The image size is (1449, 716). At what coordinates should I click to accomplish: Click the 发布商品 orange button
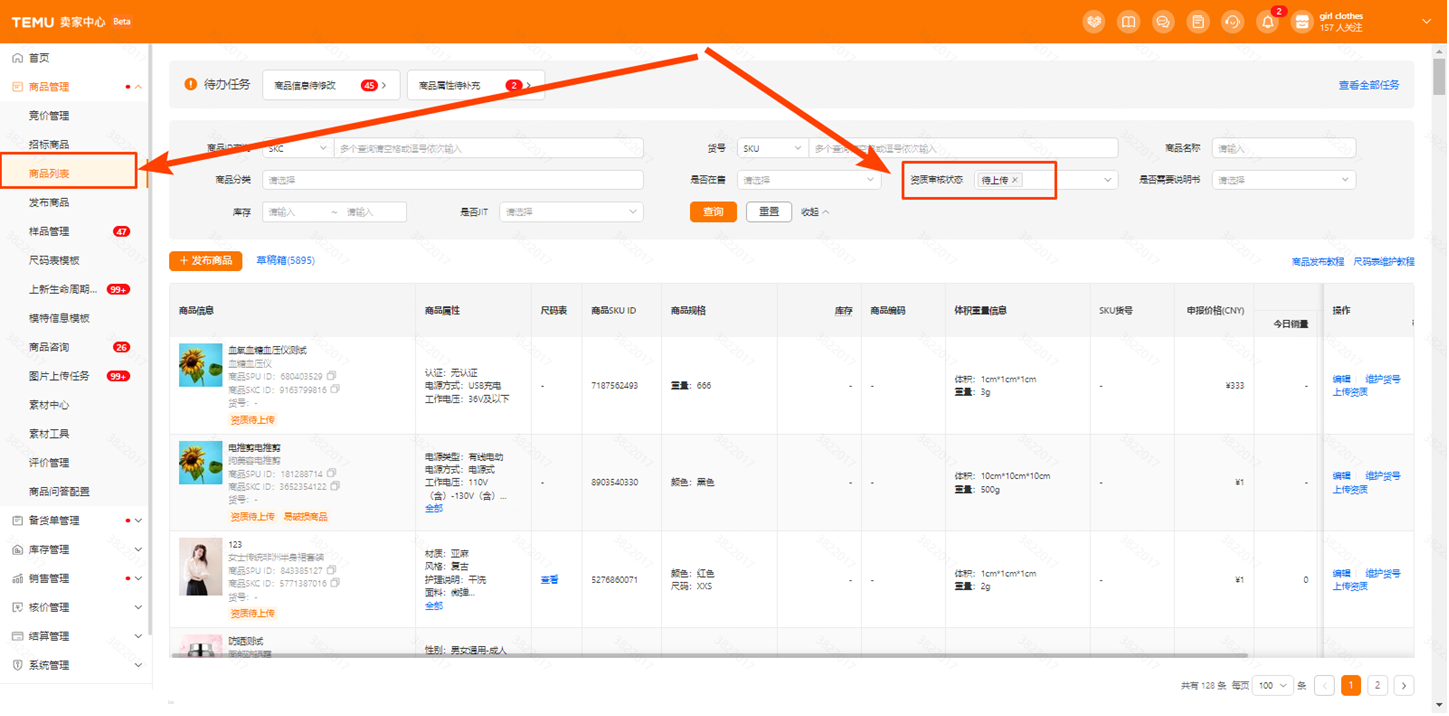coord(205,261)
